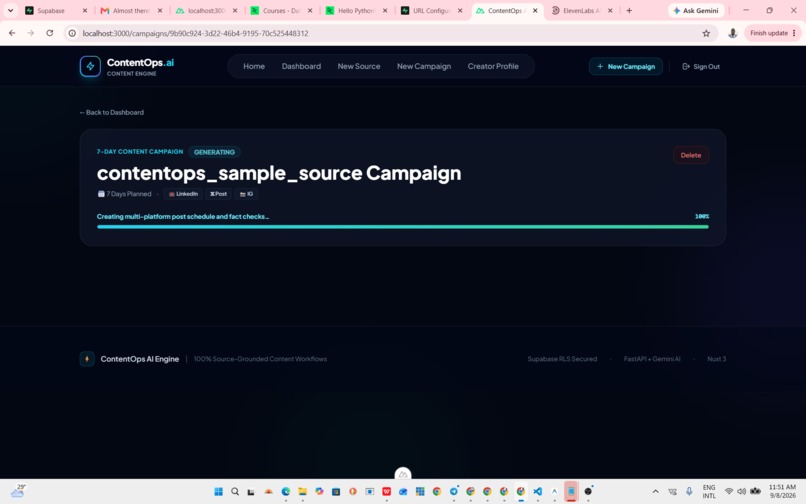The height and width of the screenshot is (504, 806).
Task: Open Ask Gemini in the browser
Action: point(696,10)
